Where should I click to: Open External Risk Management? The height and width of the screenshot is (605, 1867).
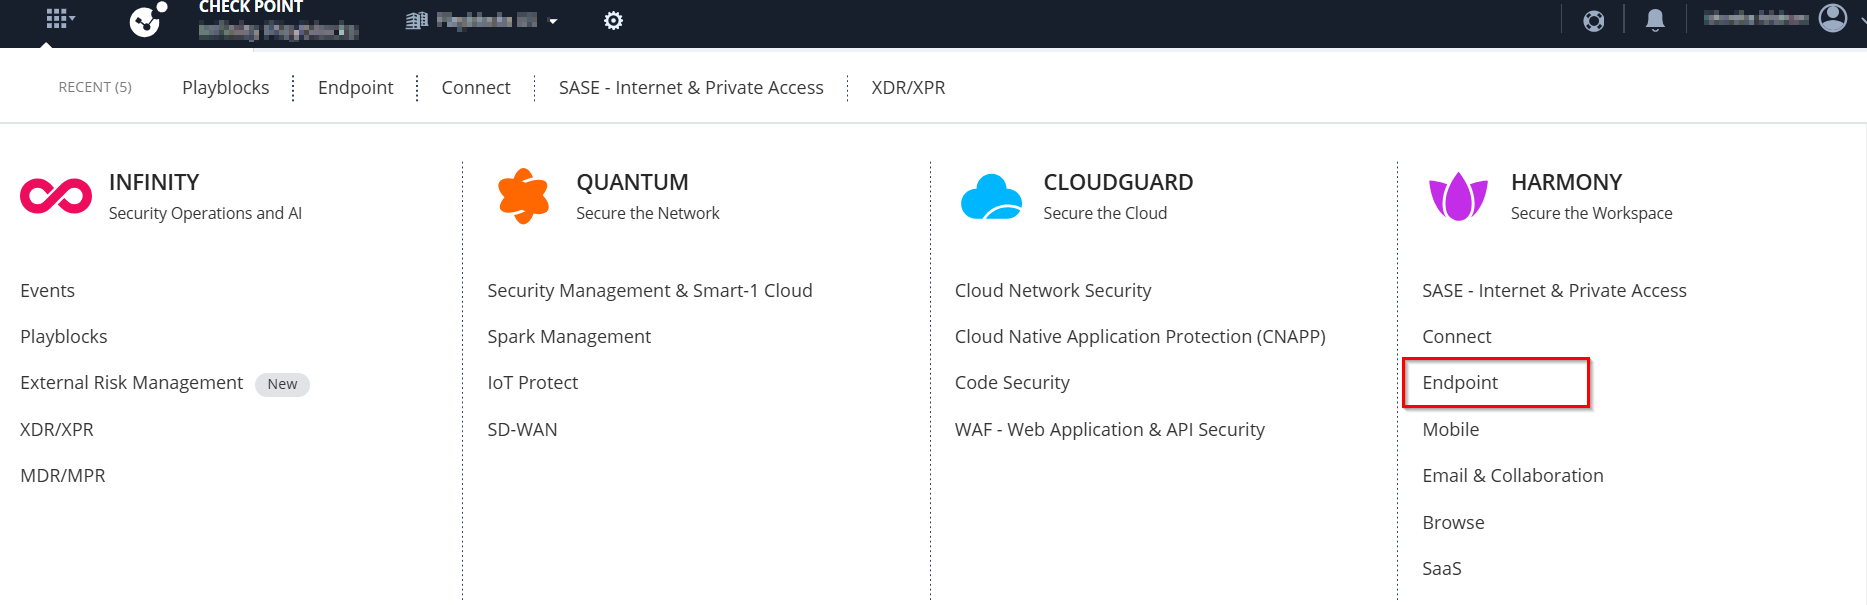(x=132, y=383)
